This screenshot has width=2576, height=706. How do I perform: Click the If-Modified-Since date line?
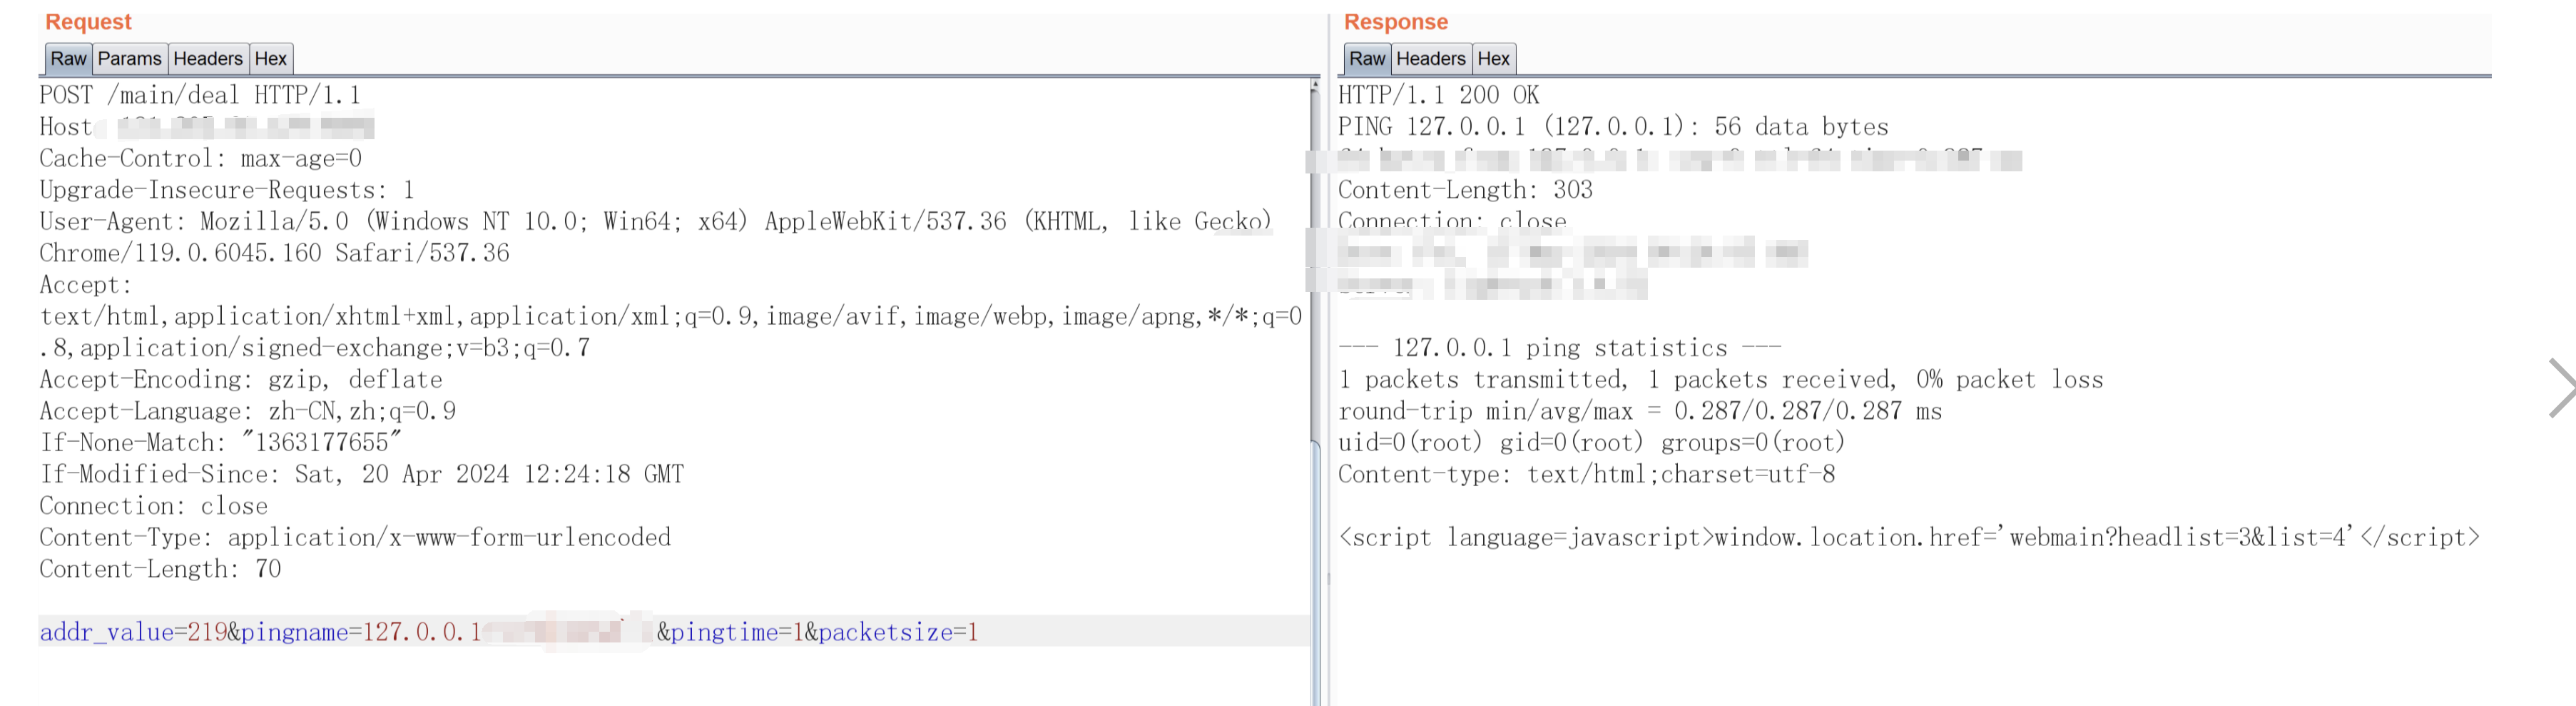361,474
